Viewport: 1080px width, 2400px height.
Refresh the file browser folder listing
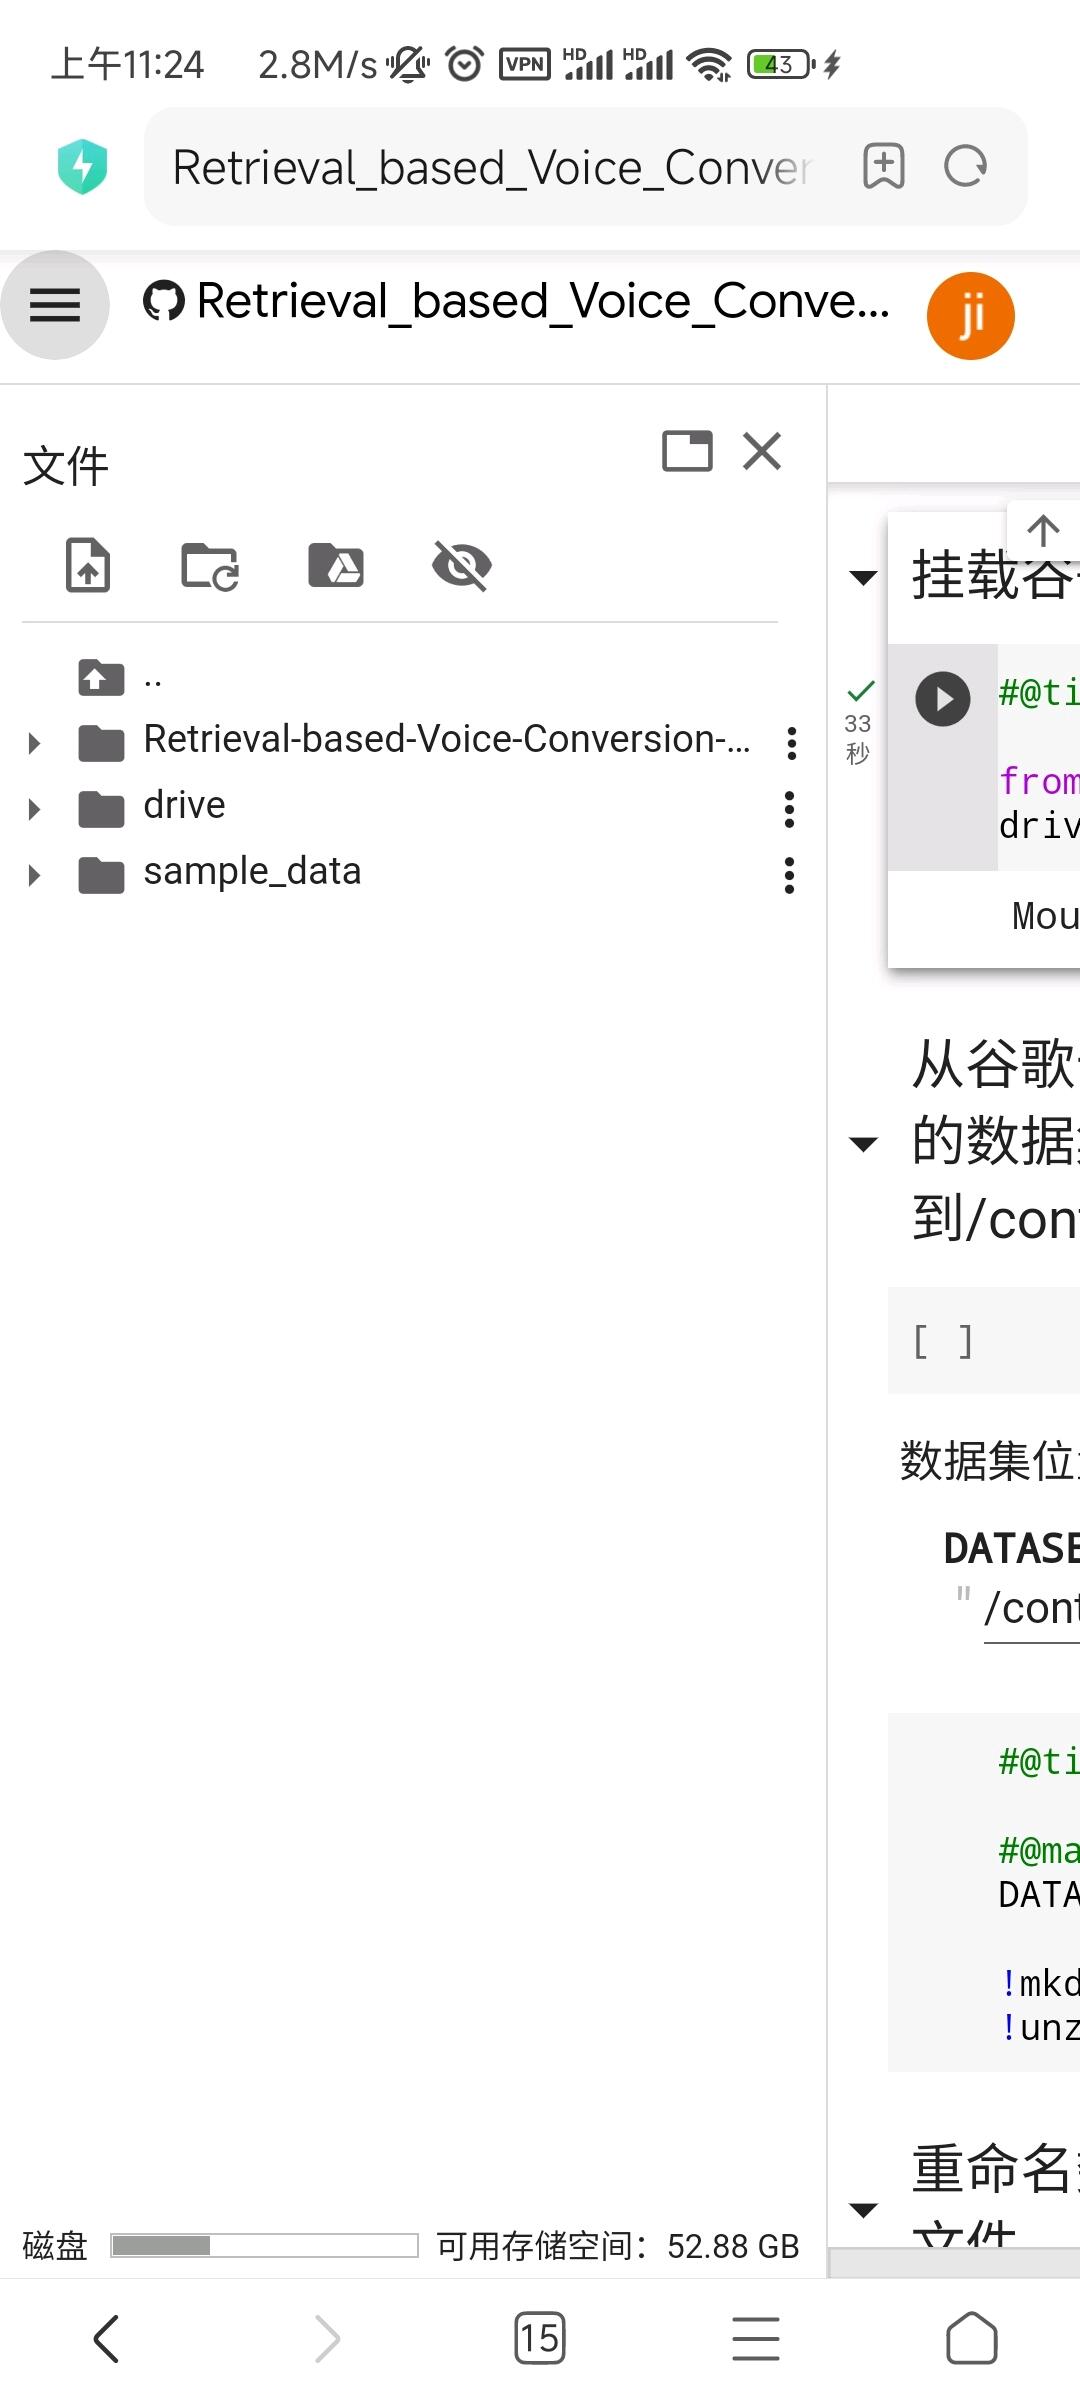[210, 566]
